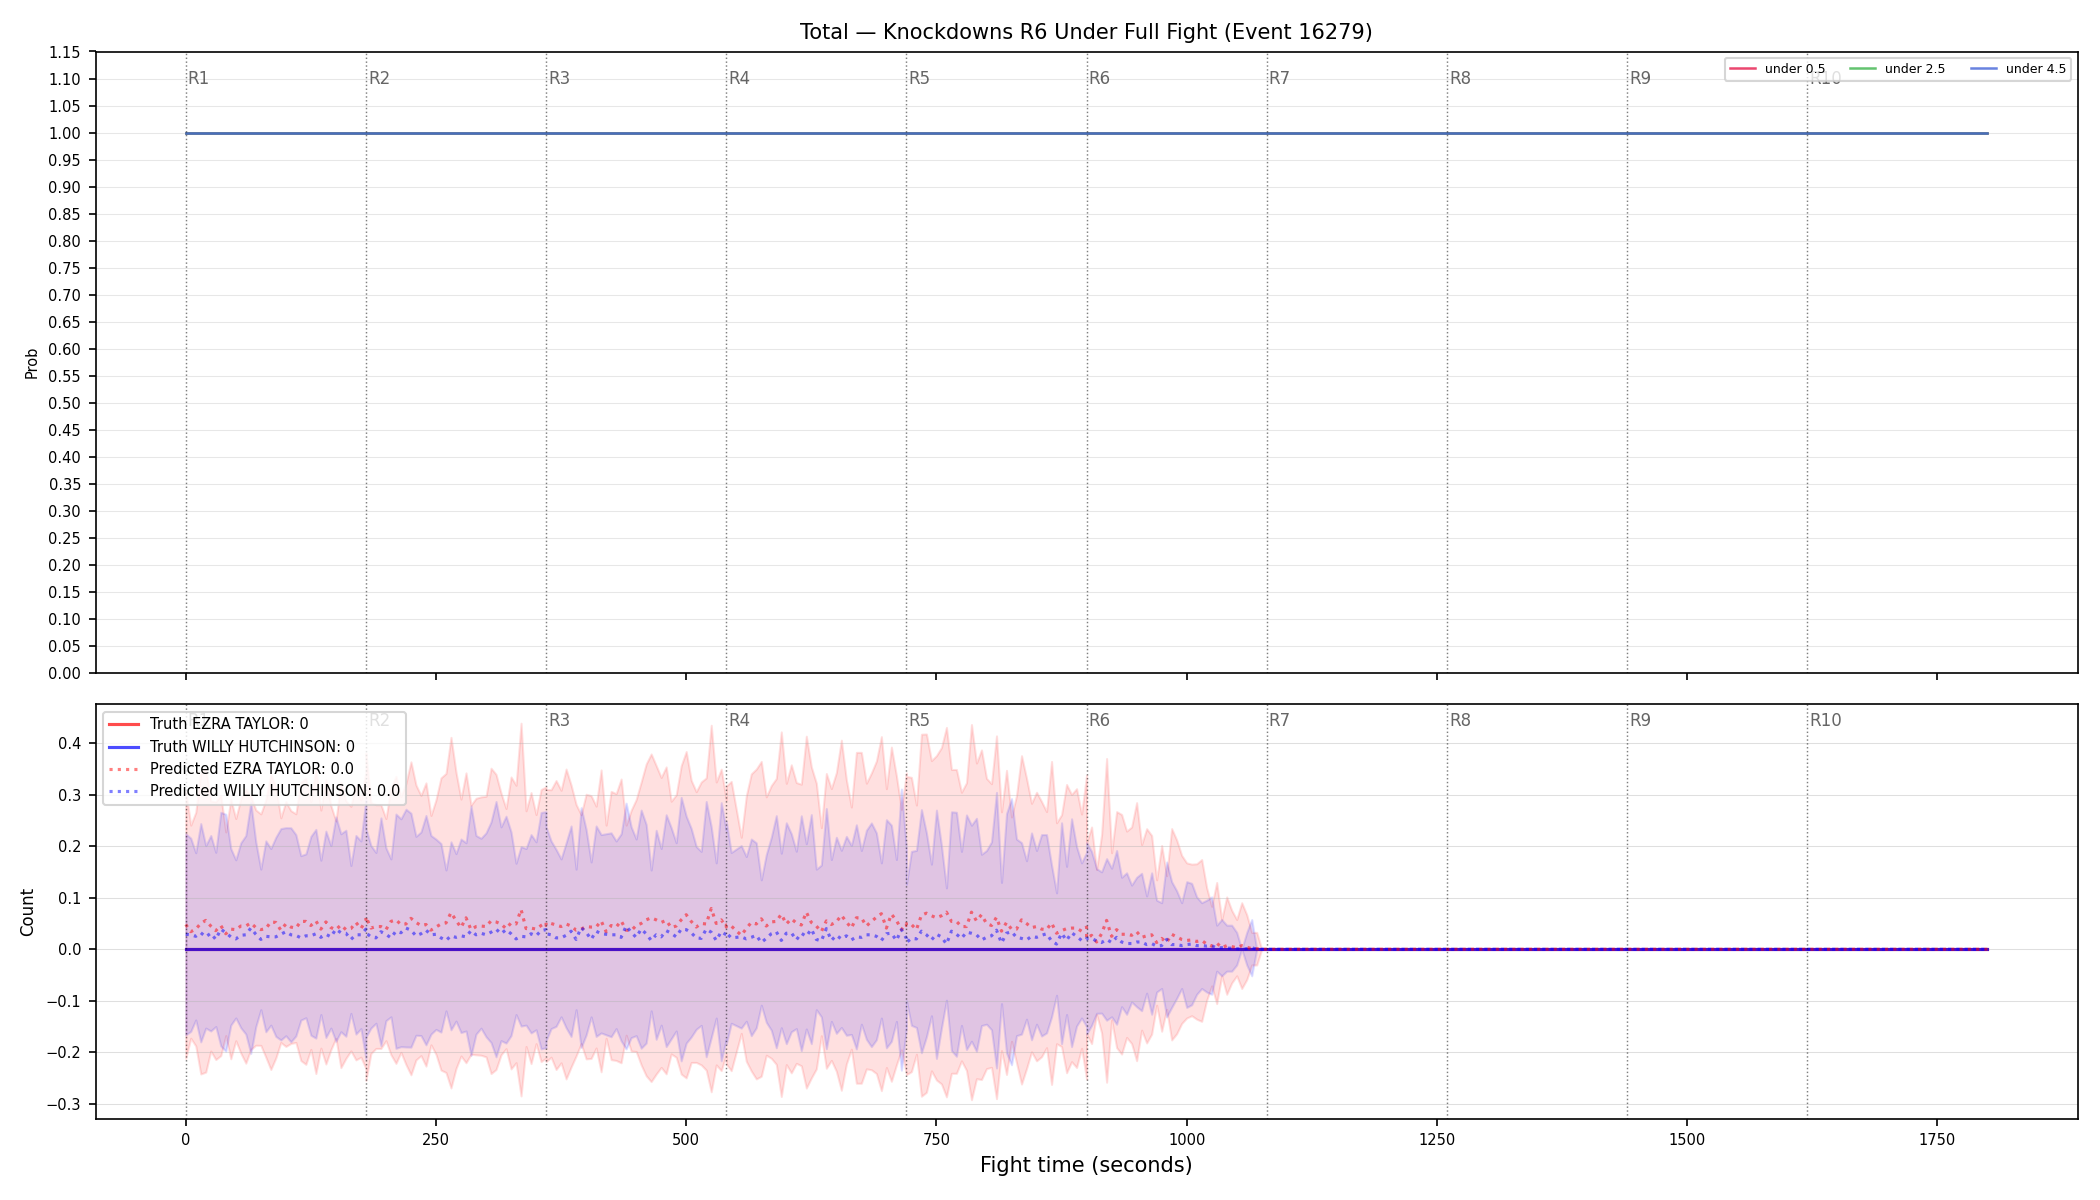Click the 1.00 tick on the Prob axis

coord(65,134)
